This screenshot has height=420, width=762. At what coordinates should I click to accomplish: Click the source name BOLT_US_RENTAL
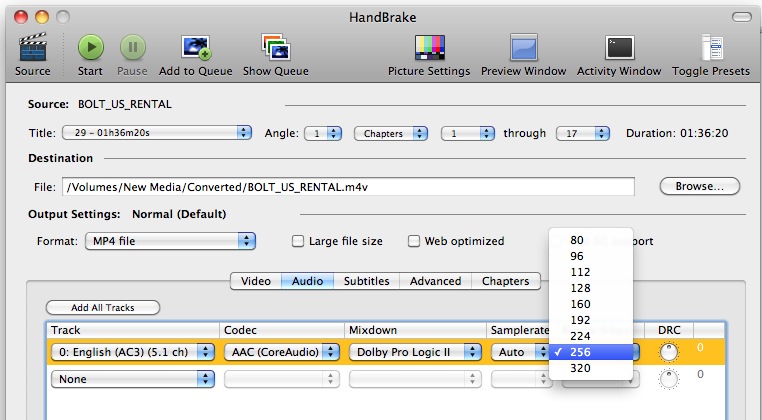(124, 105)
